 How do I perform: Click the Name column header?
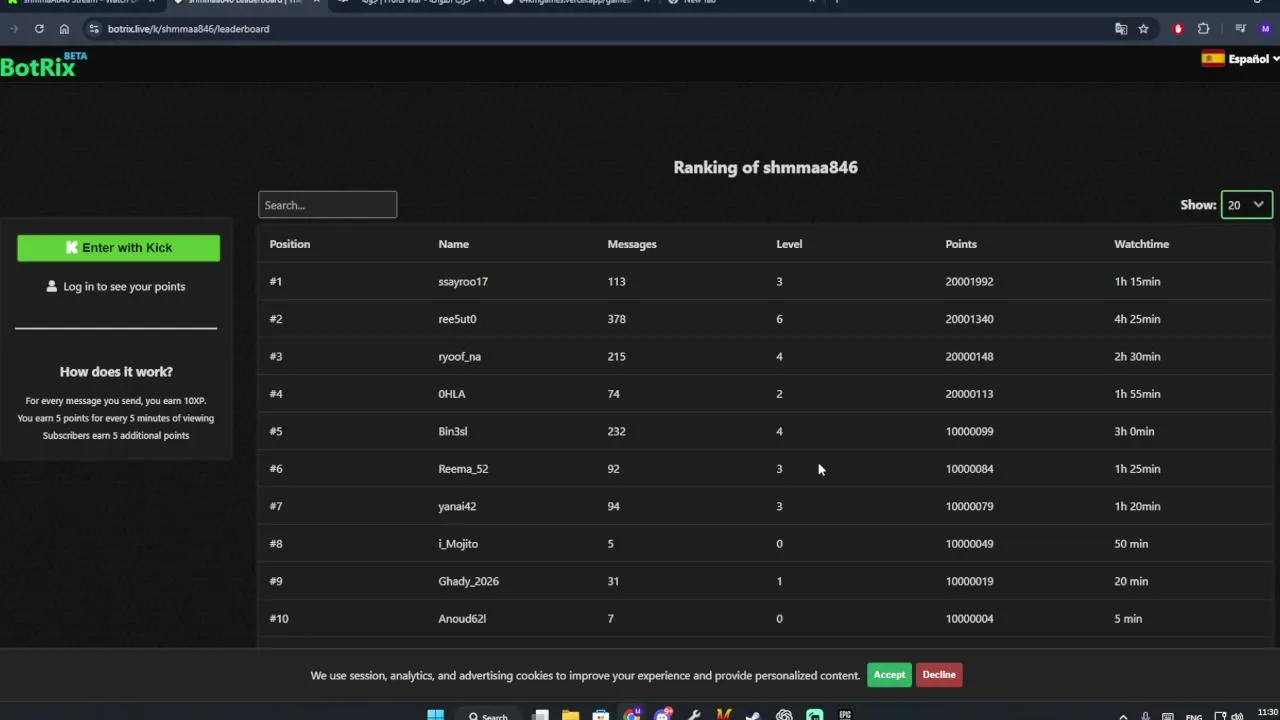tap(453, 244)
